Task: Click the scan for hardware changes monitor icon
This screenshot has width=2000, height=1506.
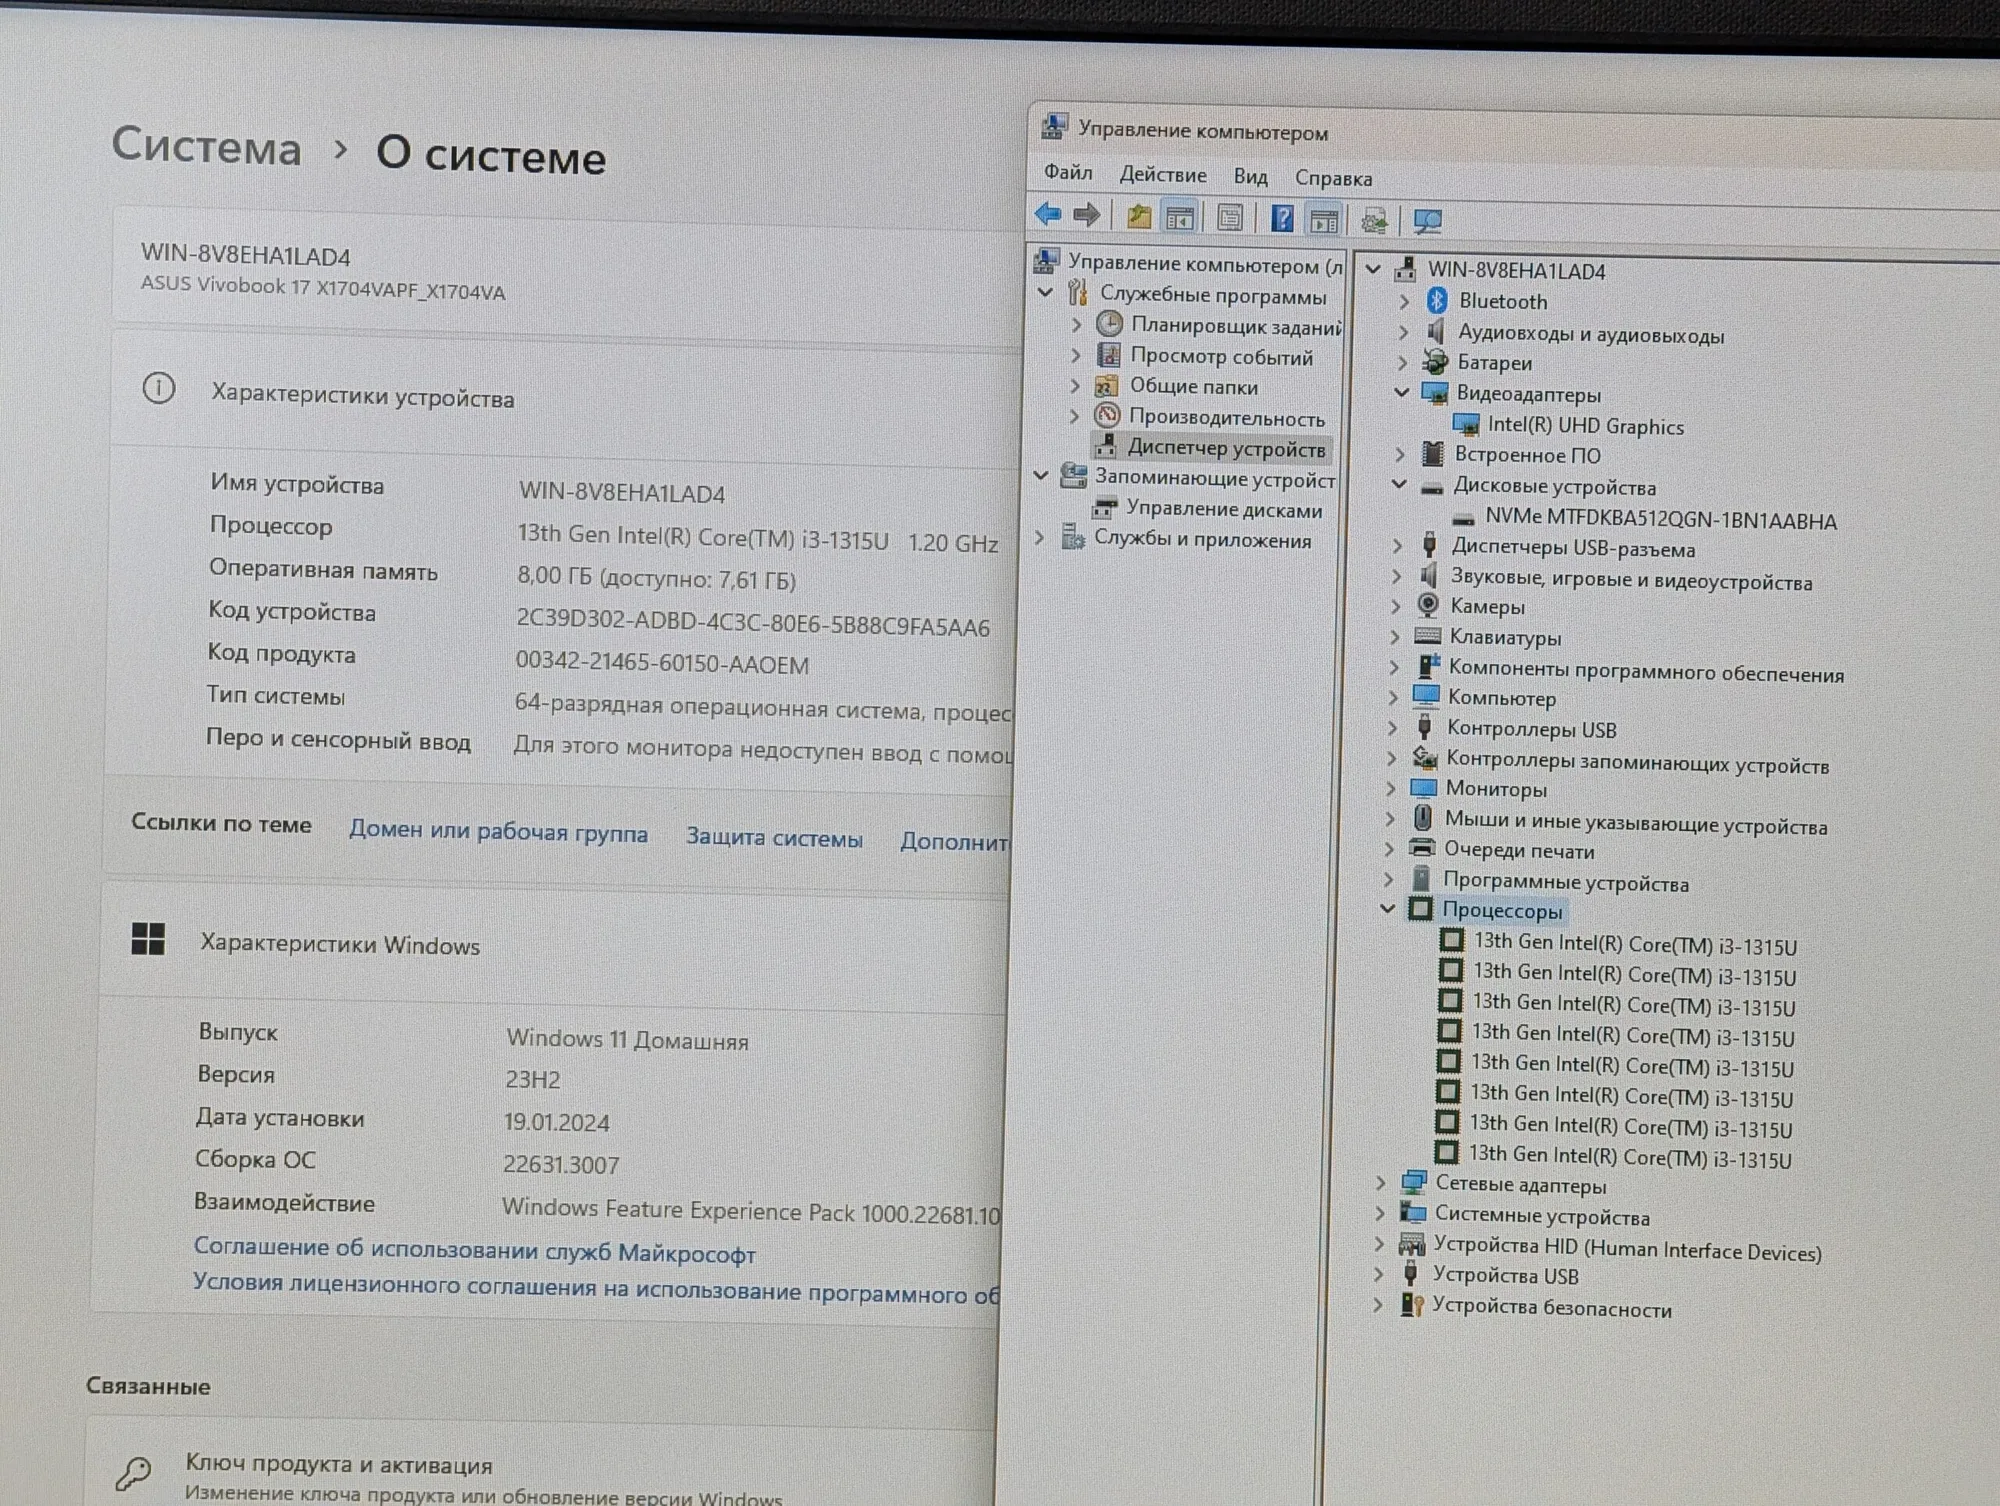Action: pyautogui.click(x=1427, y=222)
